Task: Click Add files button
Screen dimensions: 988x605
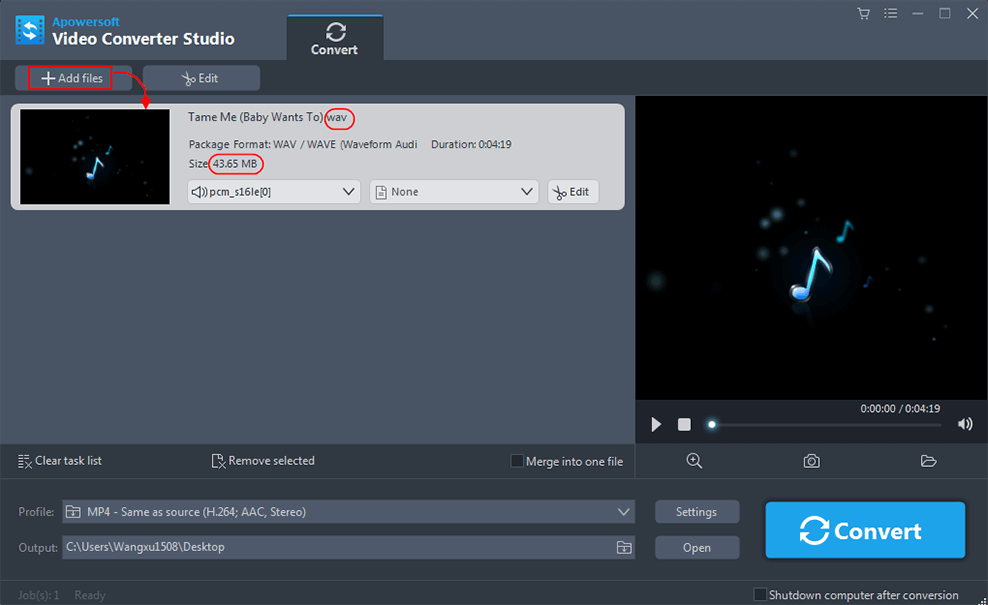Action: pyautogui.click(x=72, y=78)
